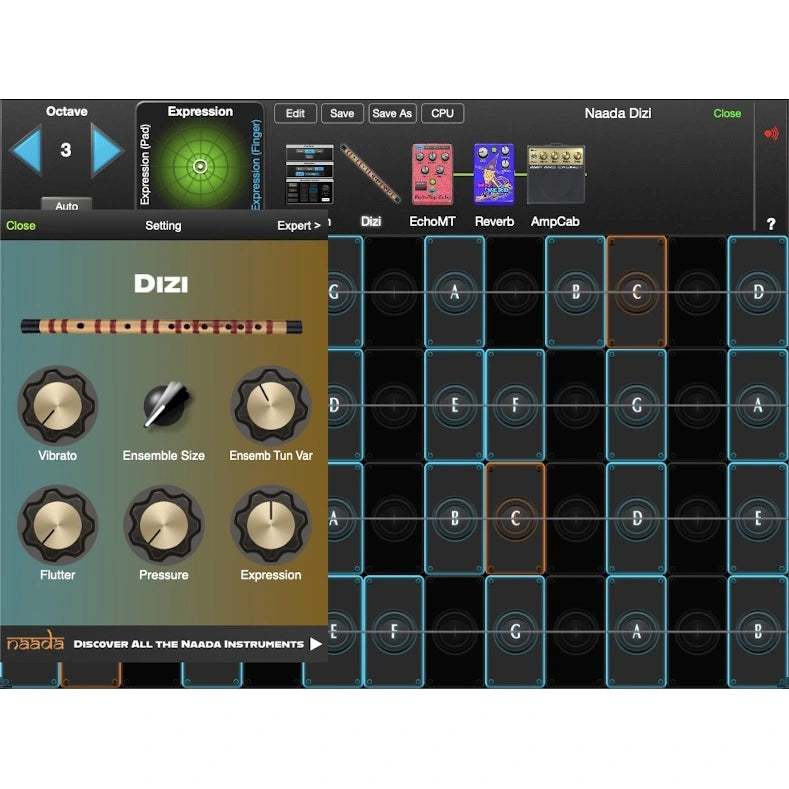Play the A pad in bottom row
Image resolution: width=789 pixels, height=789 pixels.
tap(637, 632)
